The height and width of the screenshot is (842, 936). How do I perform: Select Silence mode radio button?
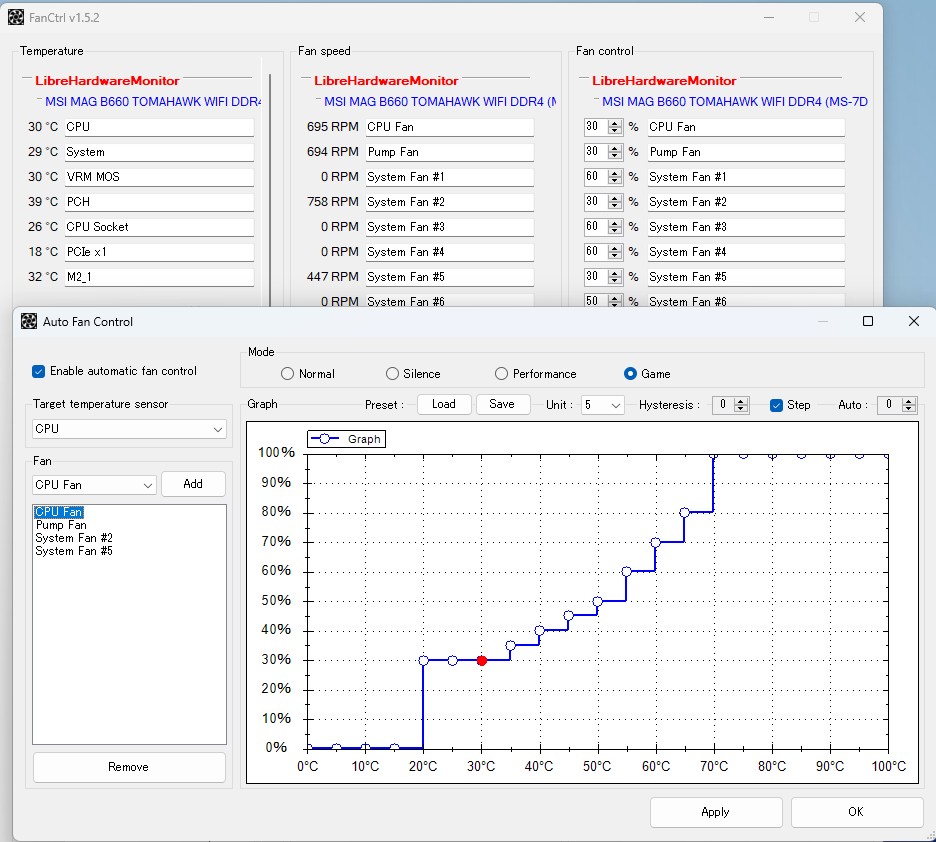point(392,374)
